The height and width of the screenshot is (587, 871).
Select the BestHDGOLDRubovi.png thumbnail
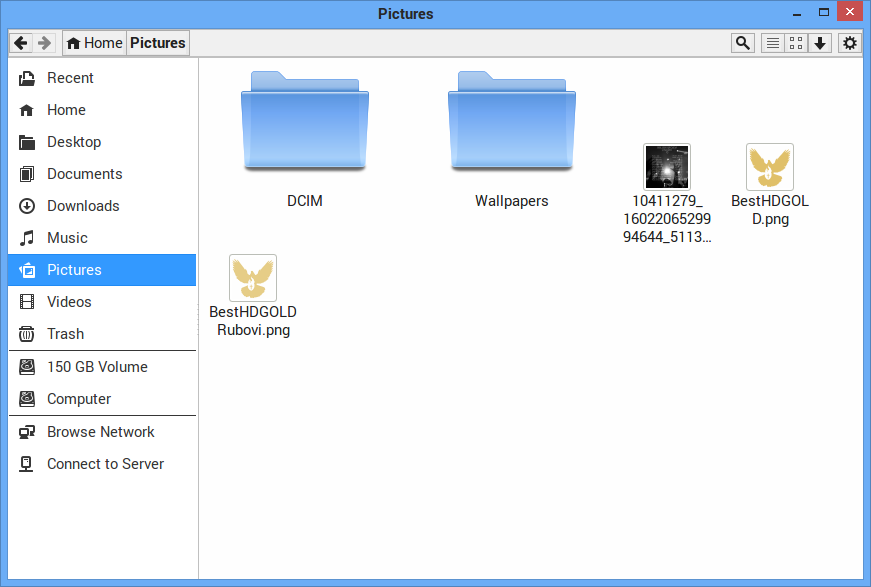click(x=253, y=278)
